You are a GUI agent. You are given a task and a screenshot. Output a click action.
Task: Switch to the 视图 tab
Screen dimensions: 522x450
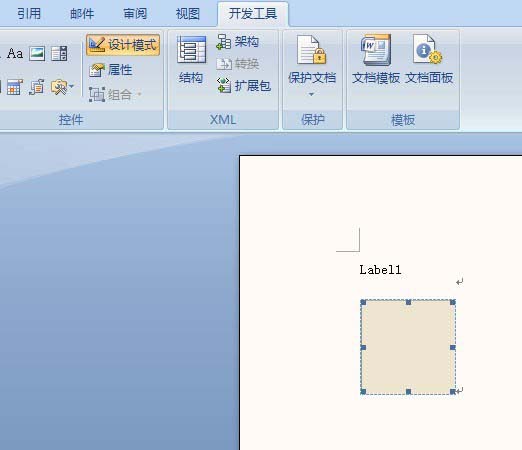point(188,14)
